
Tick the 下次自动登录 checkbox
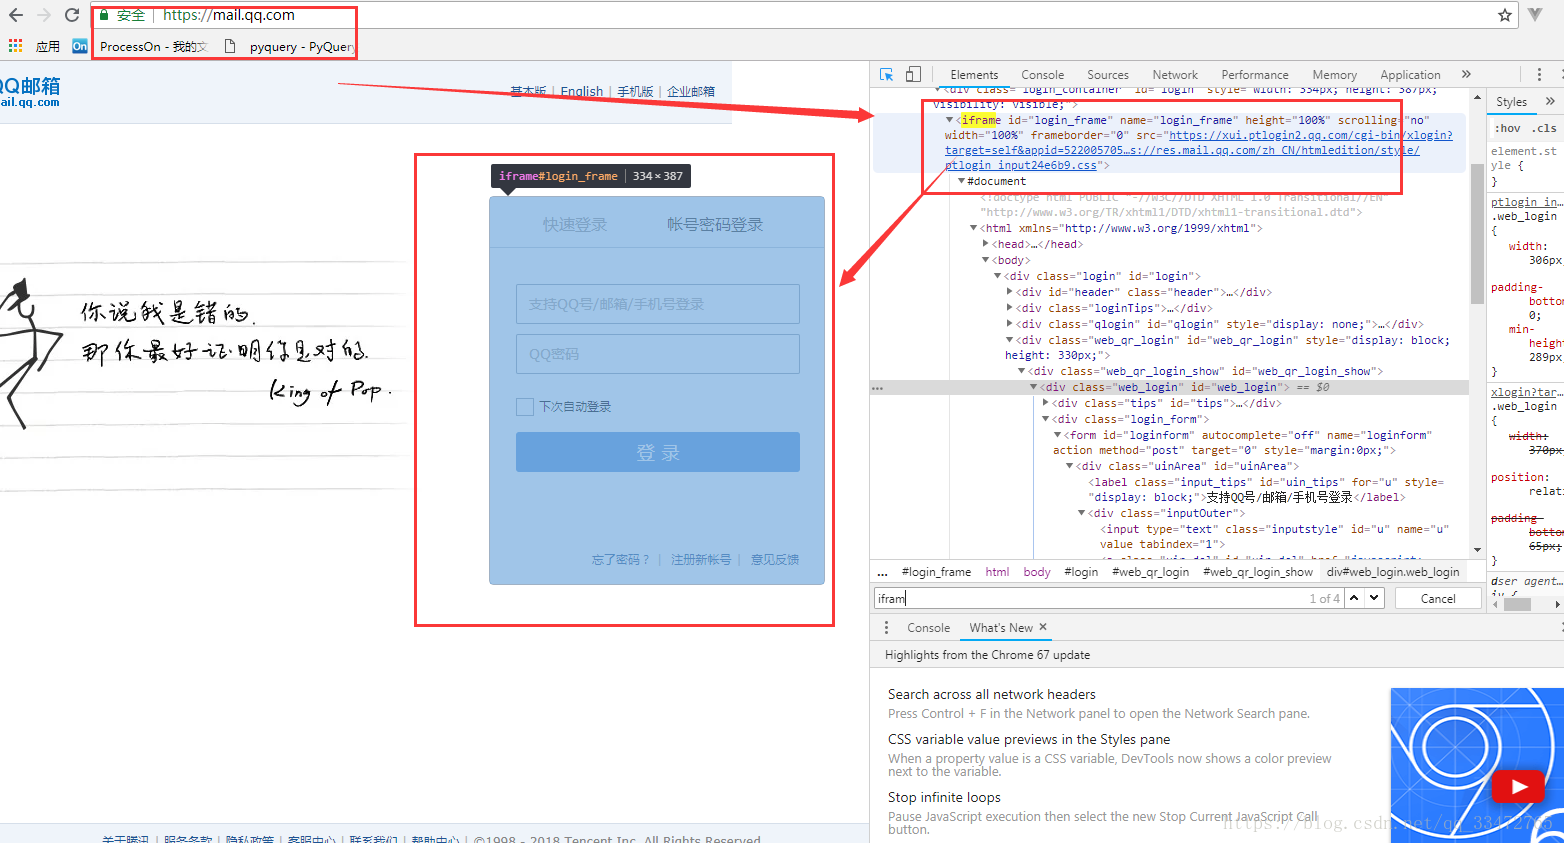[524, 406]
